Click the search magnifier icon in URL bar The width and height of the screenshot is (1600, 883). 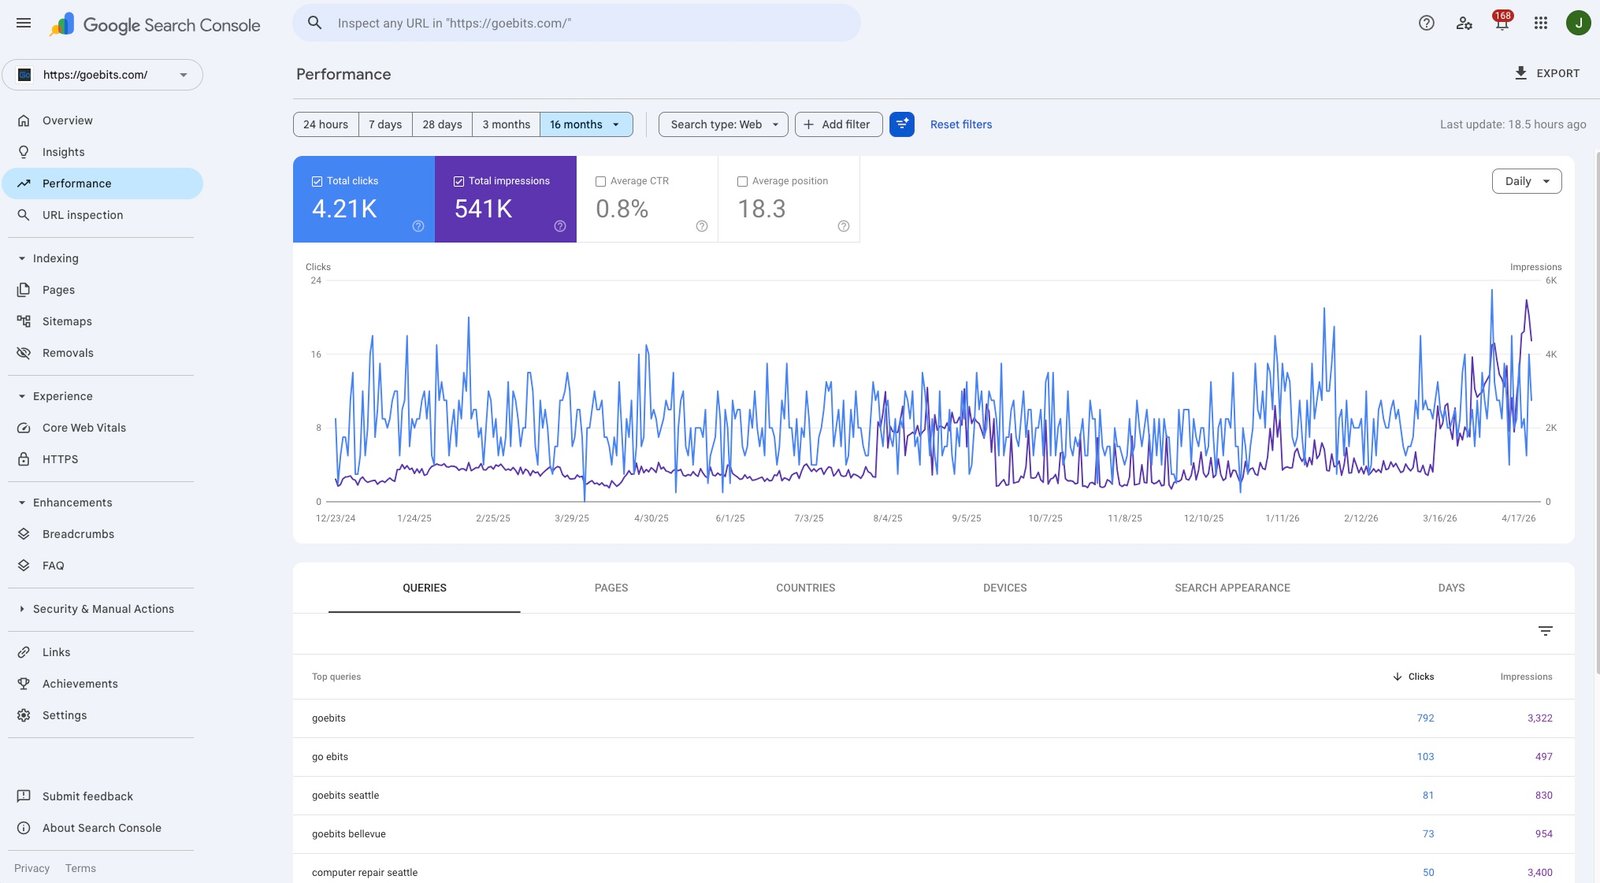coord(315,23)
